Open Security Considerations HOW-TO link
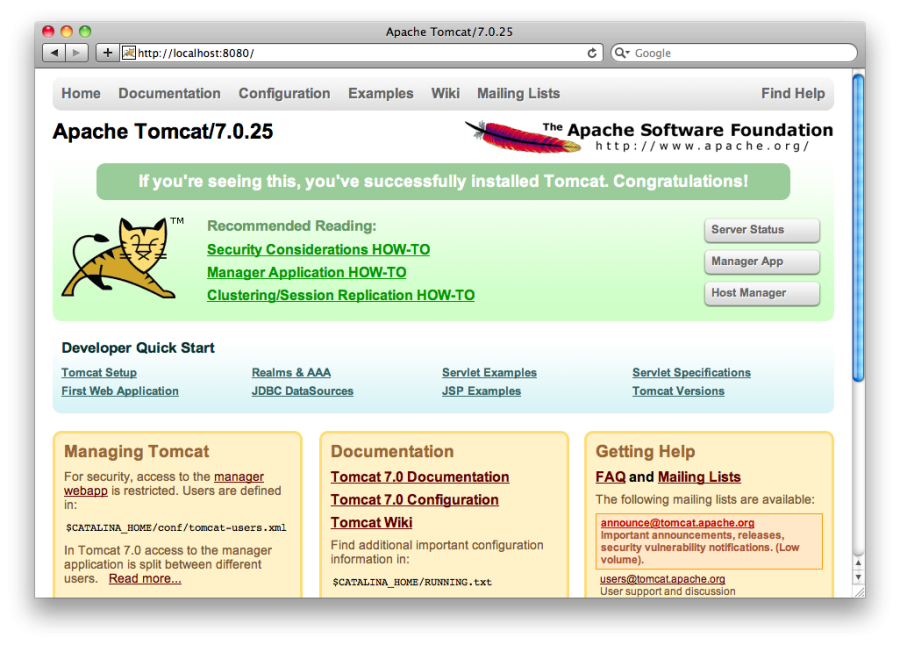The height and width of the screenshot is (645, 900). 318,250
